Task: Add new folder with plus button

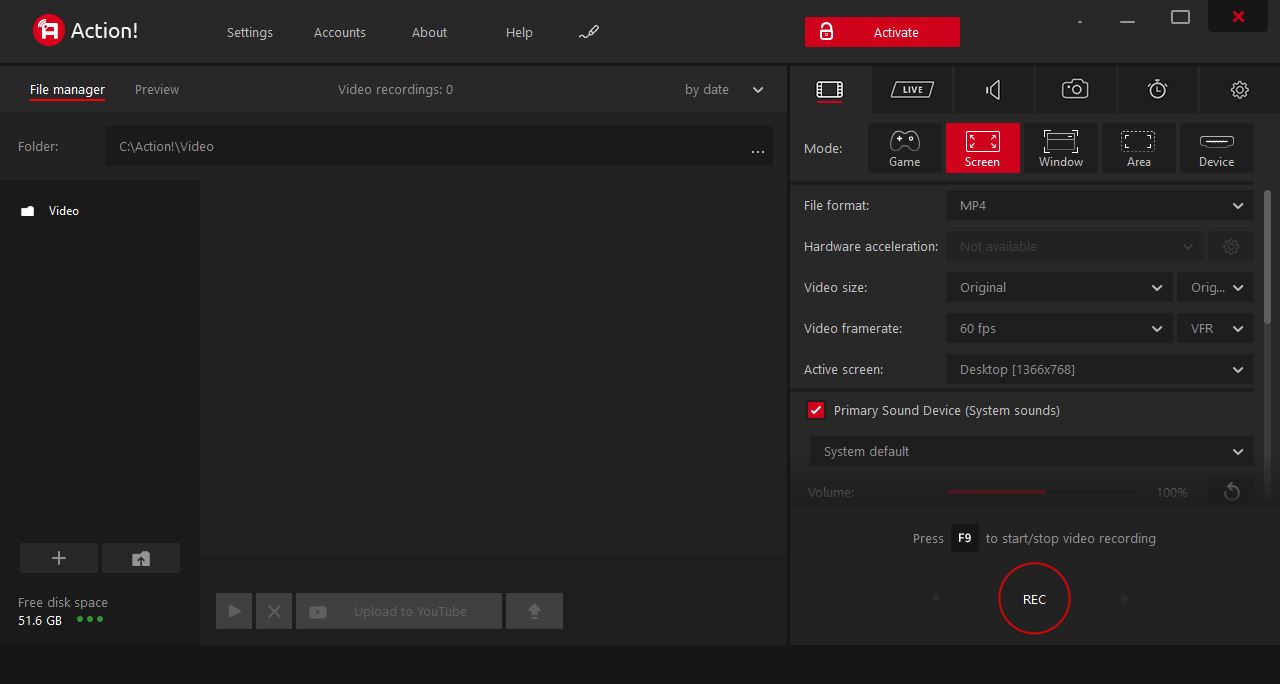Action: pos(59,558)
